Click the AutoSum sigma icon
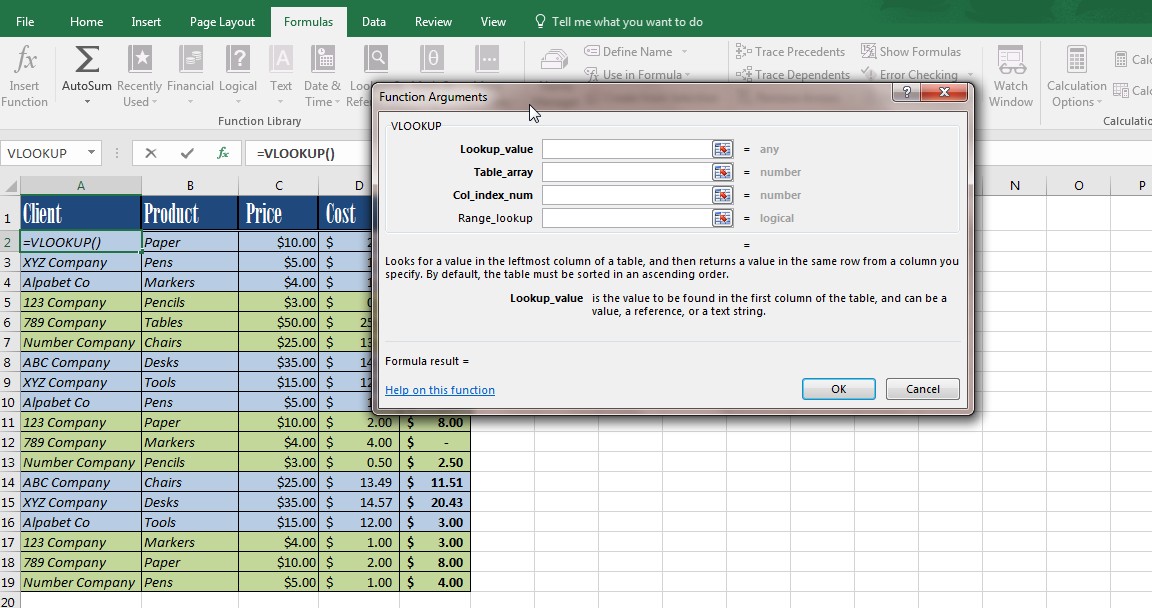 coord(87,59)
